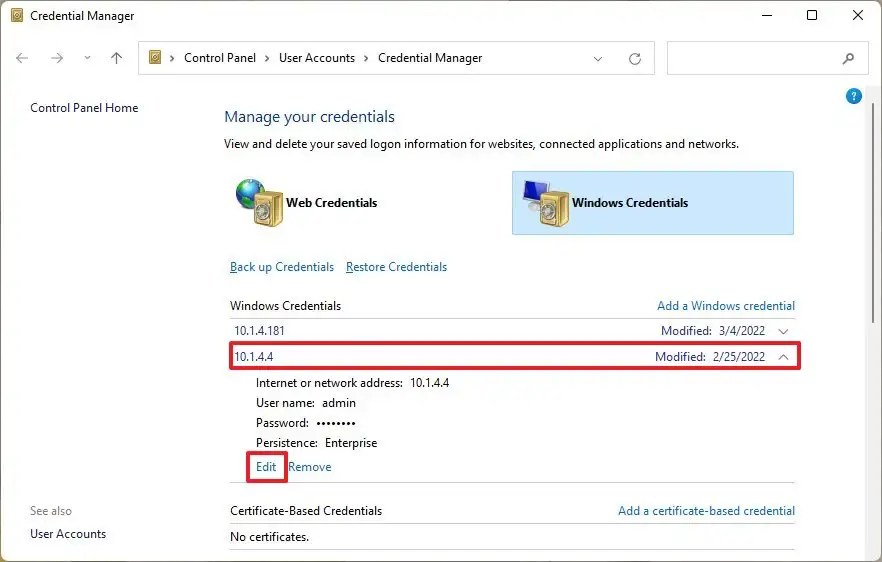Screen dimensions: 882x562
Task: Click the address bar Credential Manager icon
Action: [155, 57]
